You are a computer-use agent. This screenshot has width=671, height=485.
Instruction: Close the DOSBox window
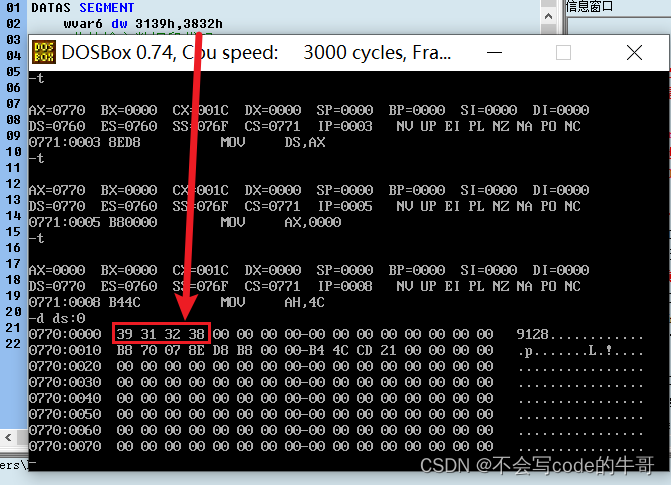[x=634, y=53]
